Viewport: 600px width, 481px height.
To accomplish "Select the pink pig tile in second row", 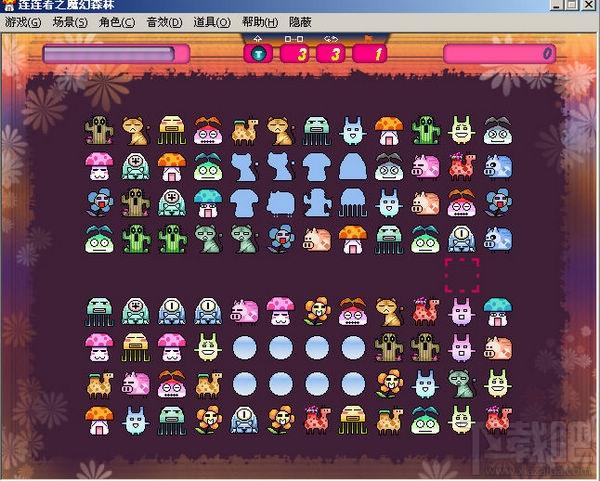I will (425, 167).
